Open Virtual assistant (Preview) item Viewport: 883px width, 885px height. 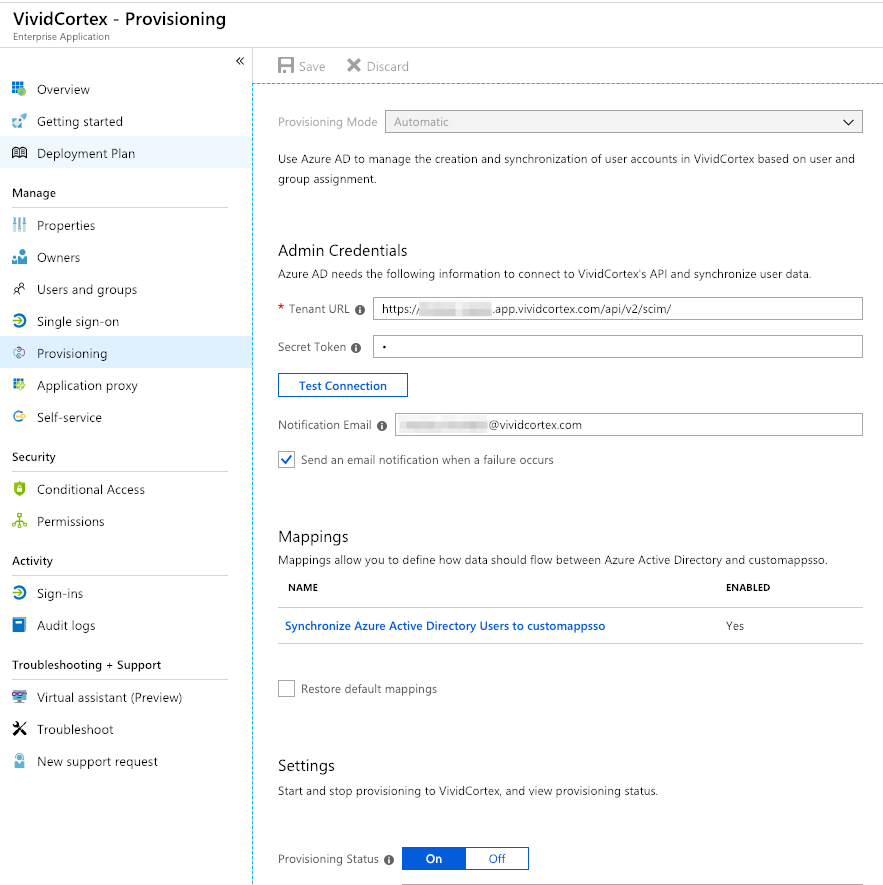coord(110,697)
